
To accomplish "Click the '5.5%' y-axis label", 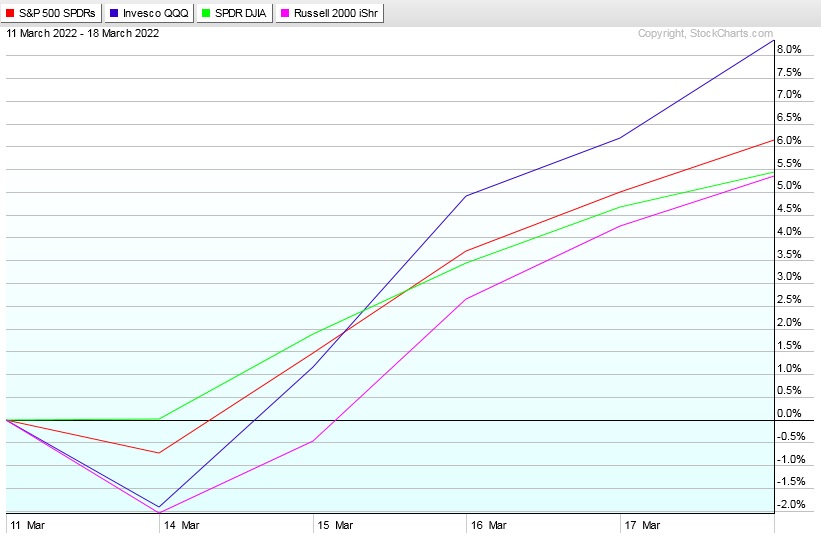I will coord(789,163).
